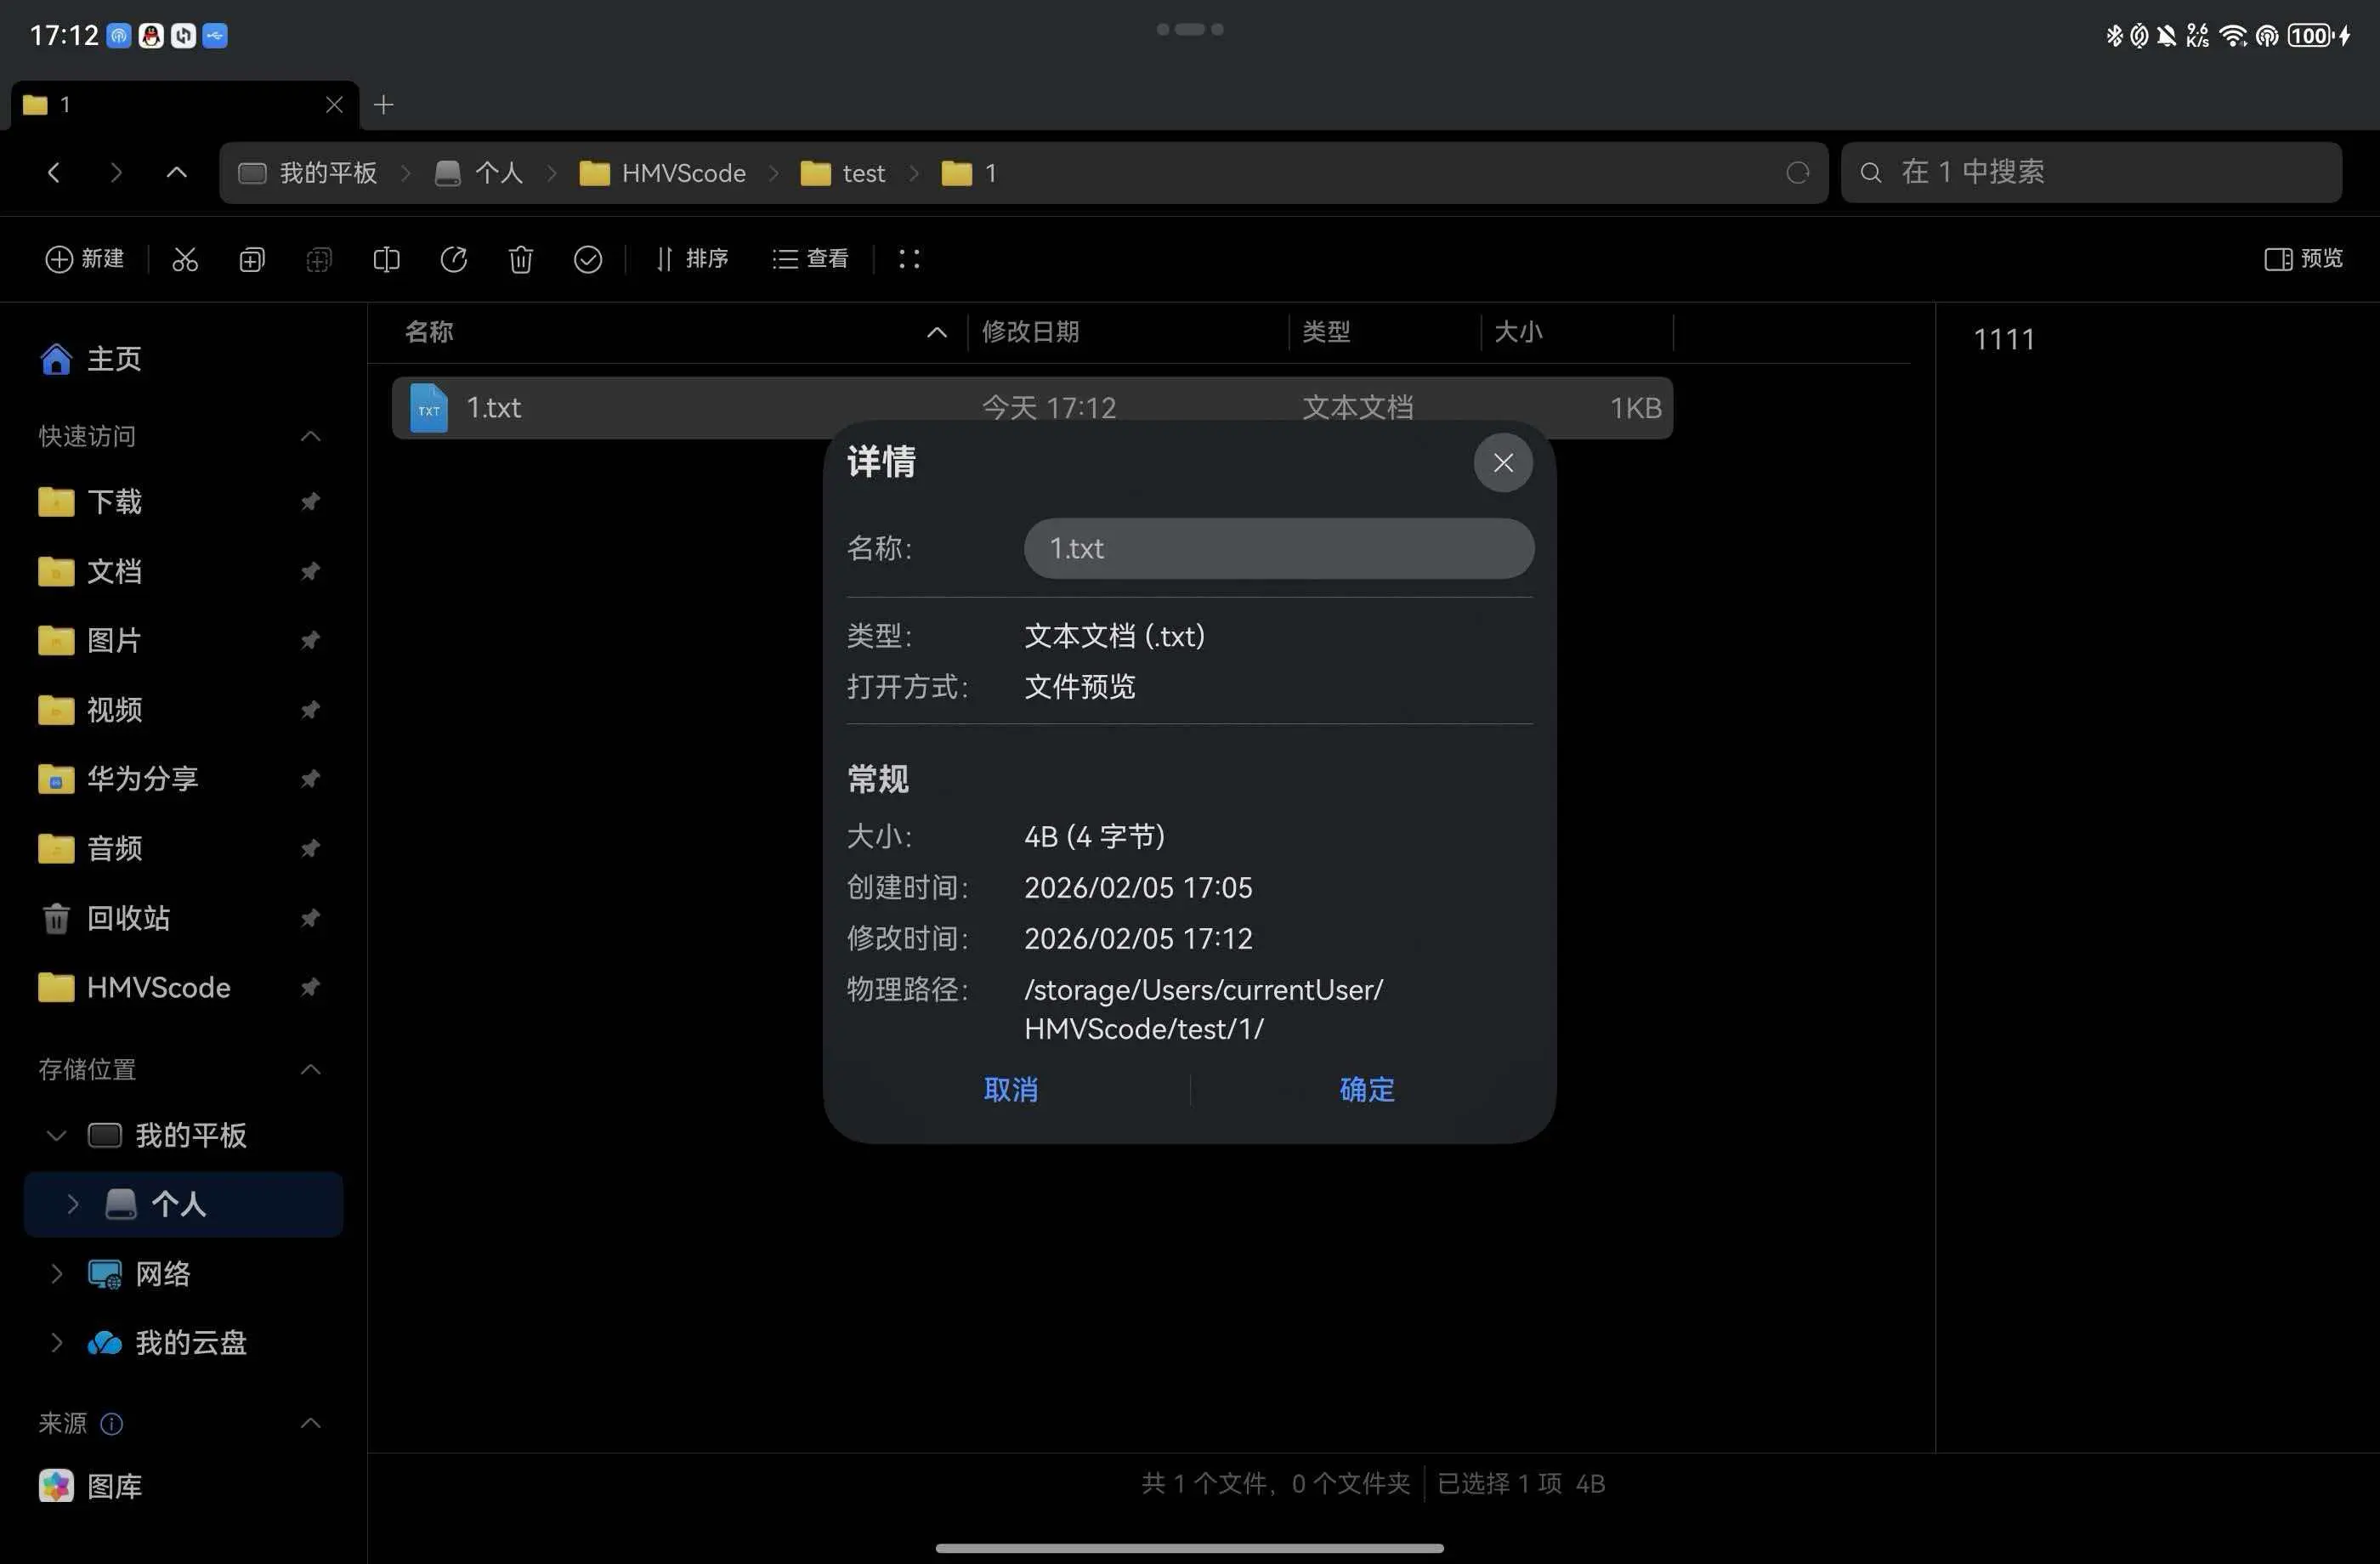Click the trash delete icon in toolbar
The width and height of the screenshot is (2380, 1564).
pos(520,259)
